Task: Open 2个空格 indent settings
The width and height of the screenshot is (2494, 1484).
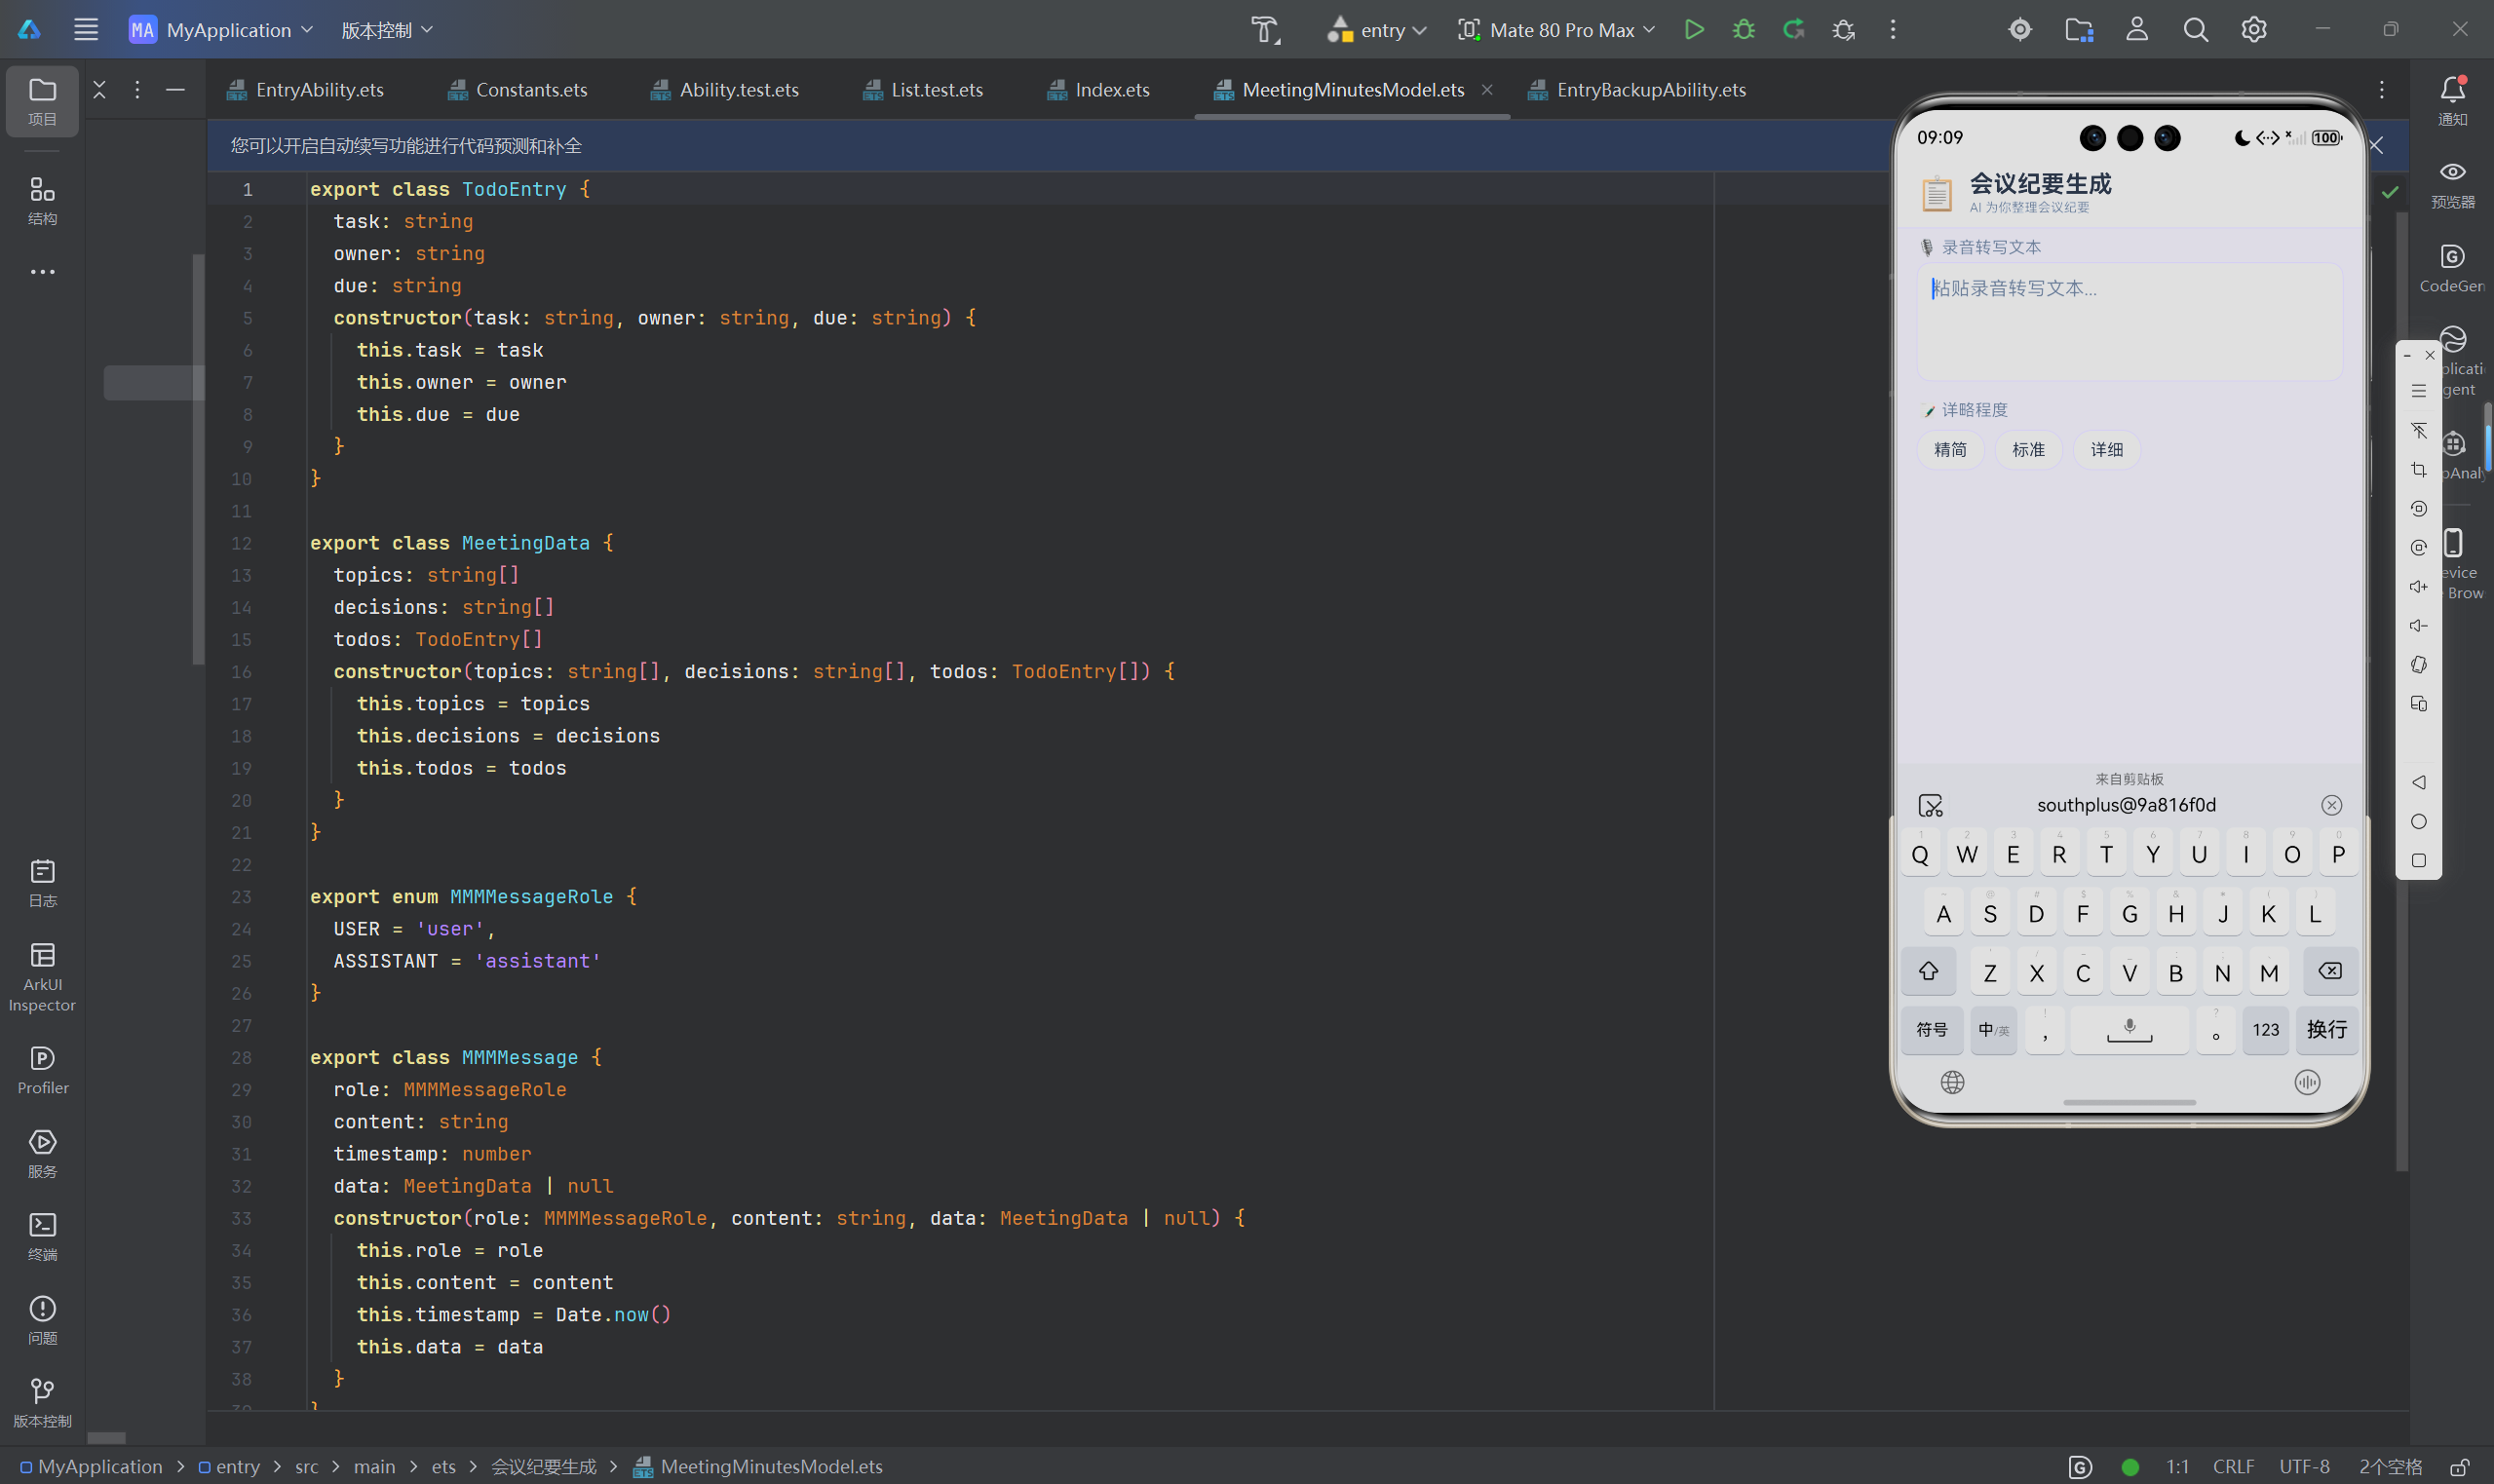Action: [x=2389, y=1466]
